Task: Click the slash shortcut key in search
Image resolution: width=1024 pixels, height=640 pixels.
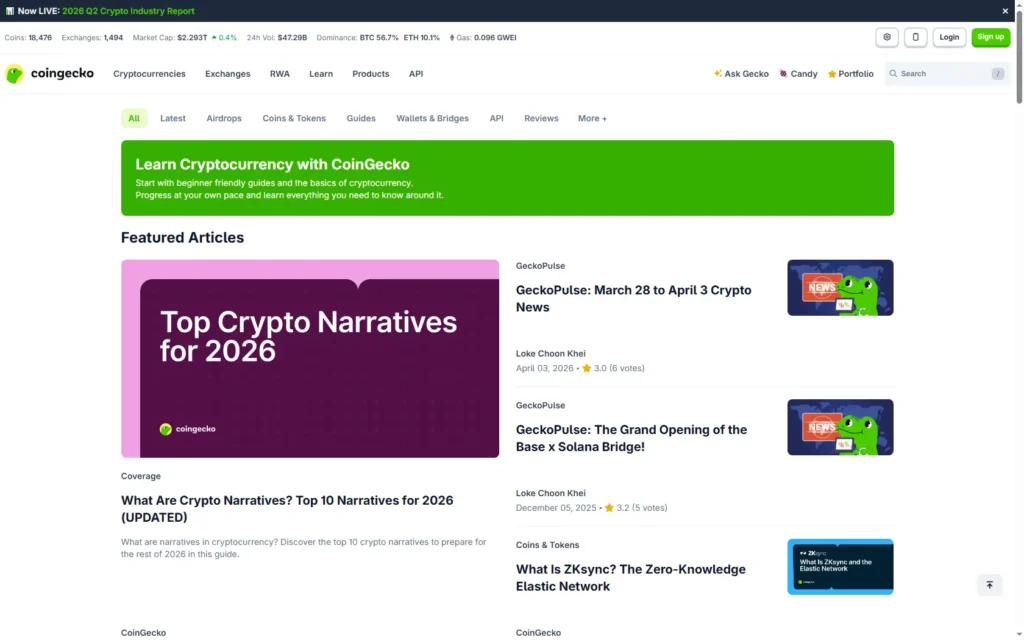Action: pyautogui.click(x=997, y=74)
